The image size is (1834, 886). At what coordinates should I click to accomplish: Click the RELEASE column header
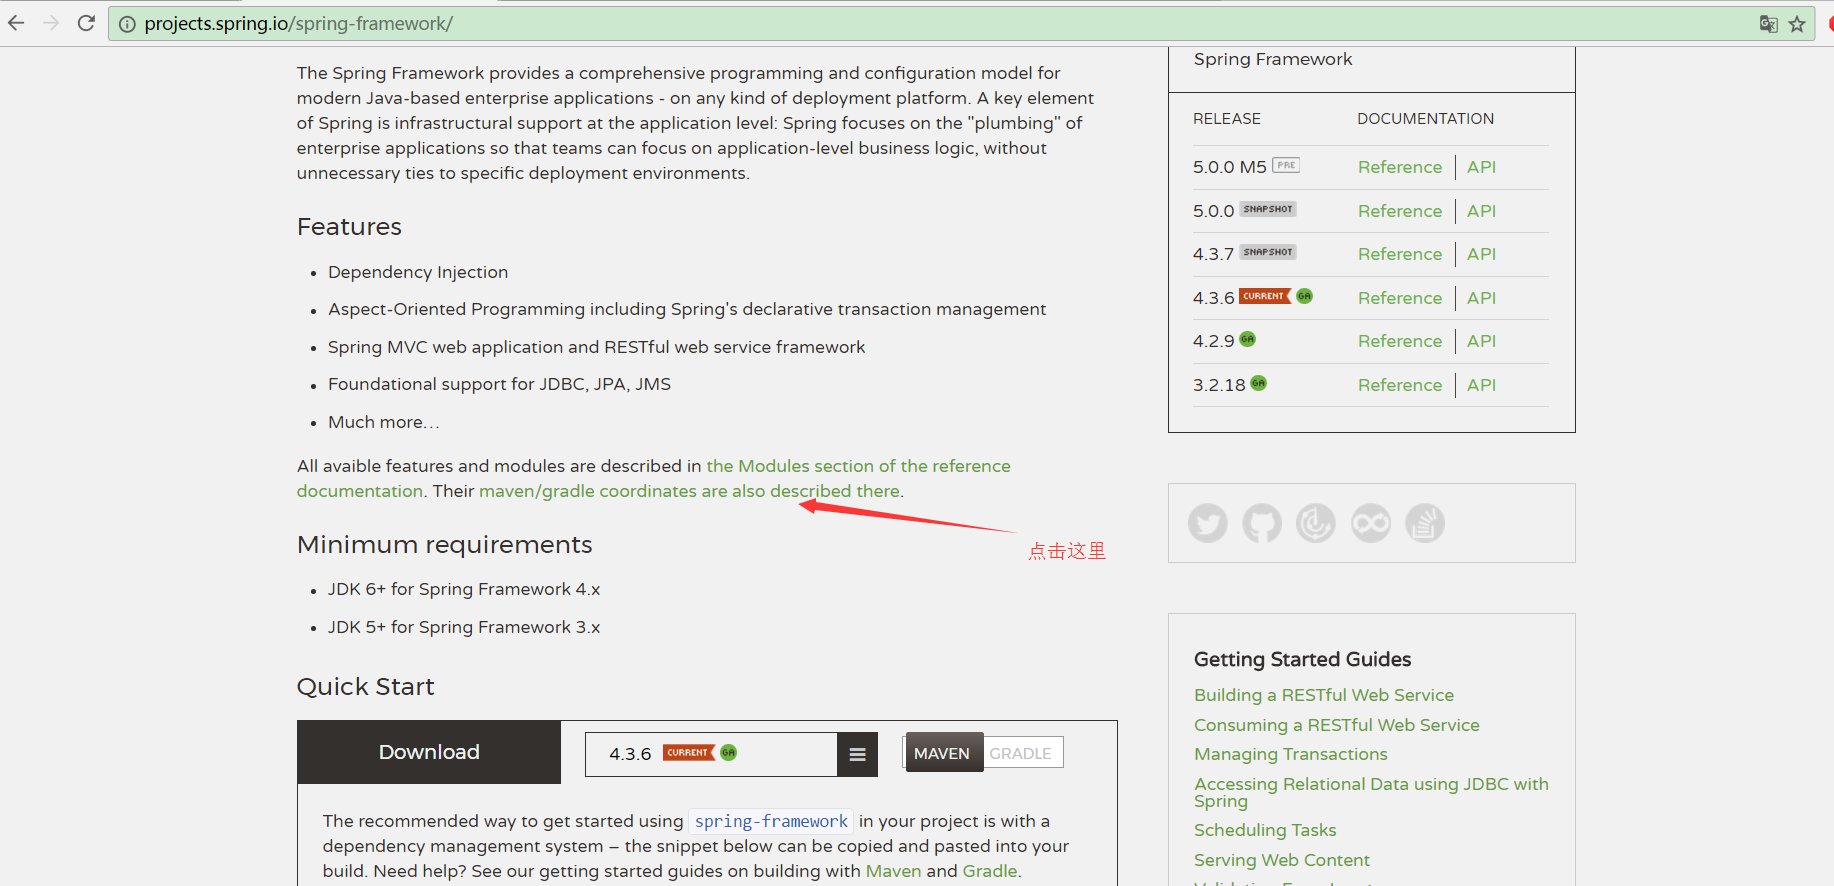pyautogui.click(x=1227, y=119)
